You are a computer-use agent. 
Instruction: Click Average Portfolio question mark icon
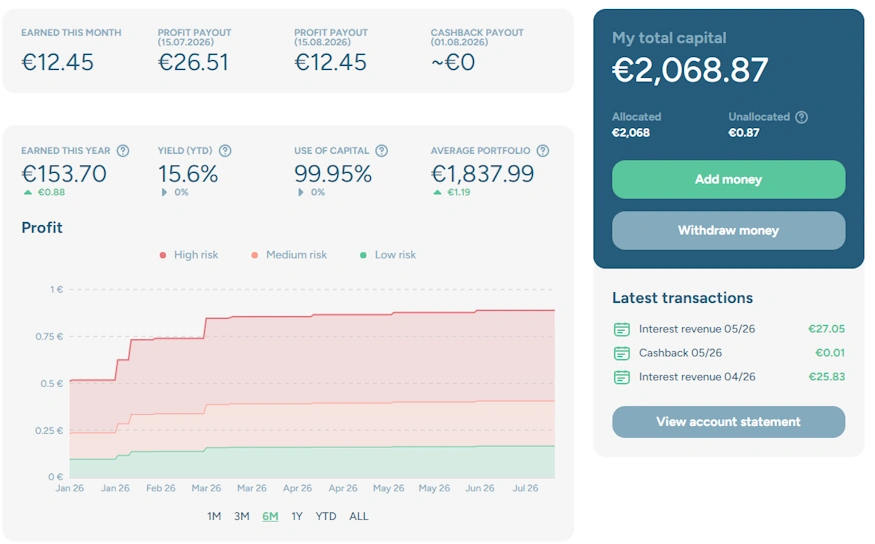pos(542,151)
